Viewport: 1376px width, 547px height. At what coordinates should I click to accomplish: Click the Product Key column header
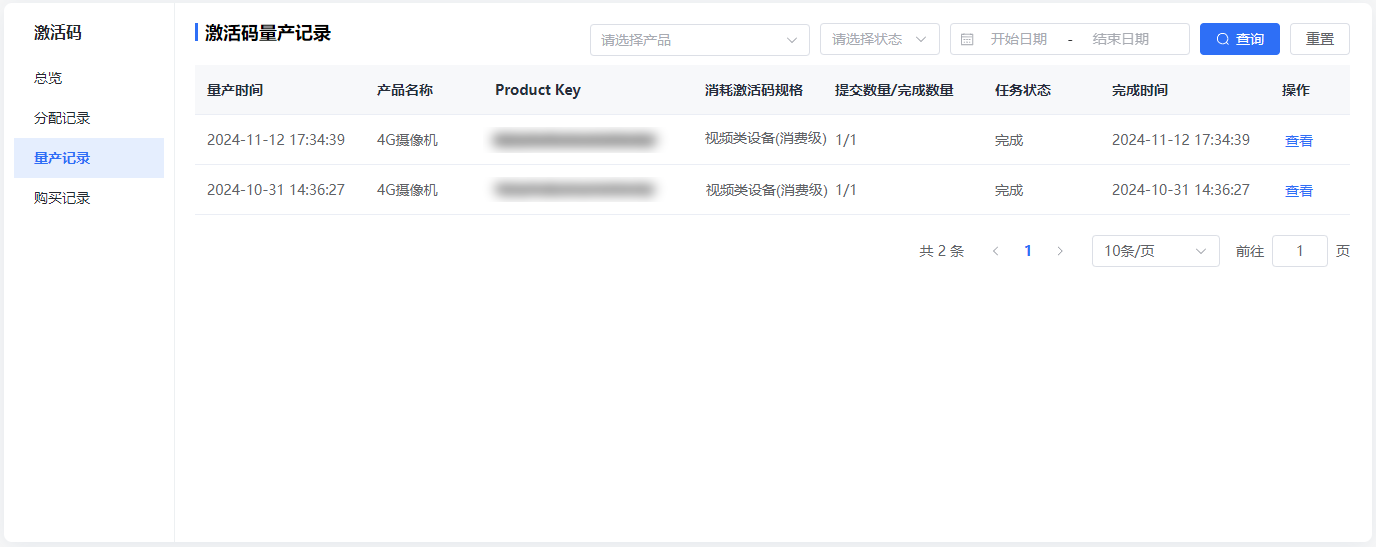[538, 90]
